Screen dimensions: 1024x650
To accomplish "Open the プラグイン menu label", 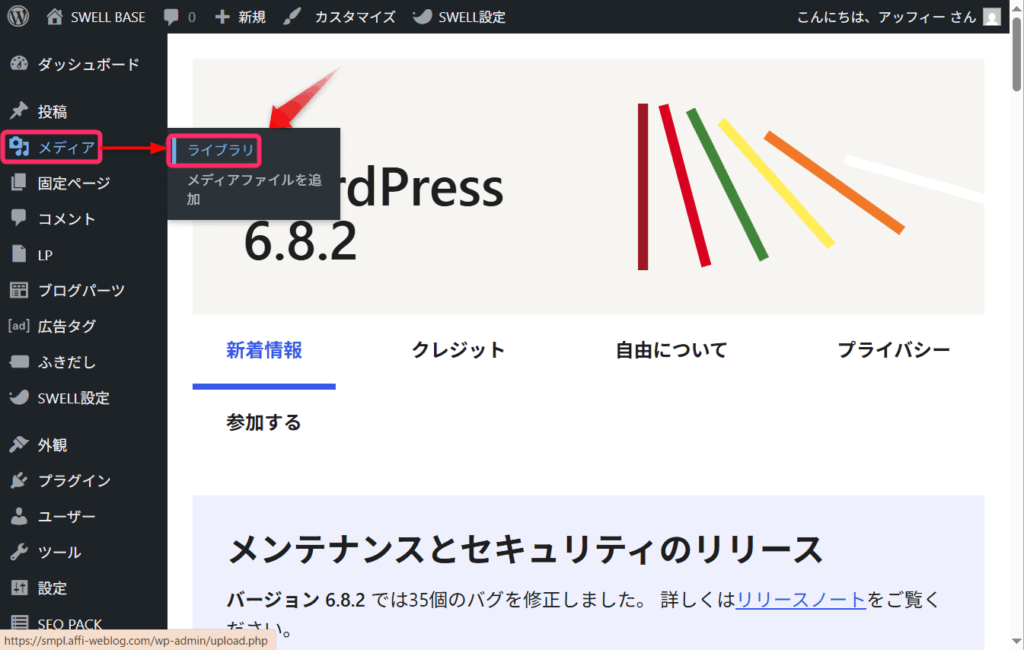I will click(x=74, y=481).
